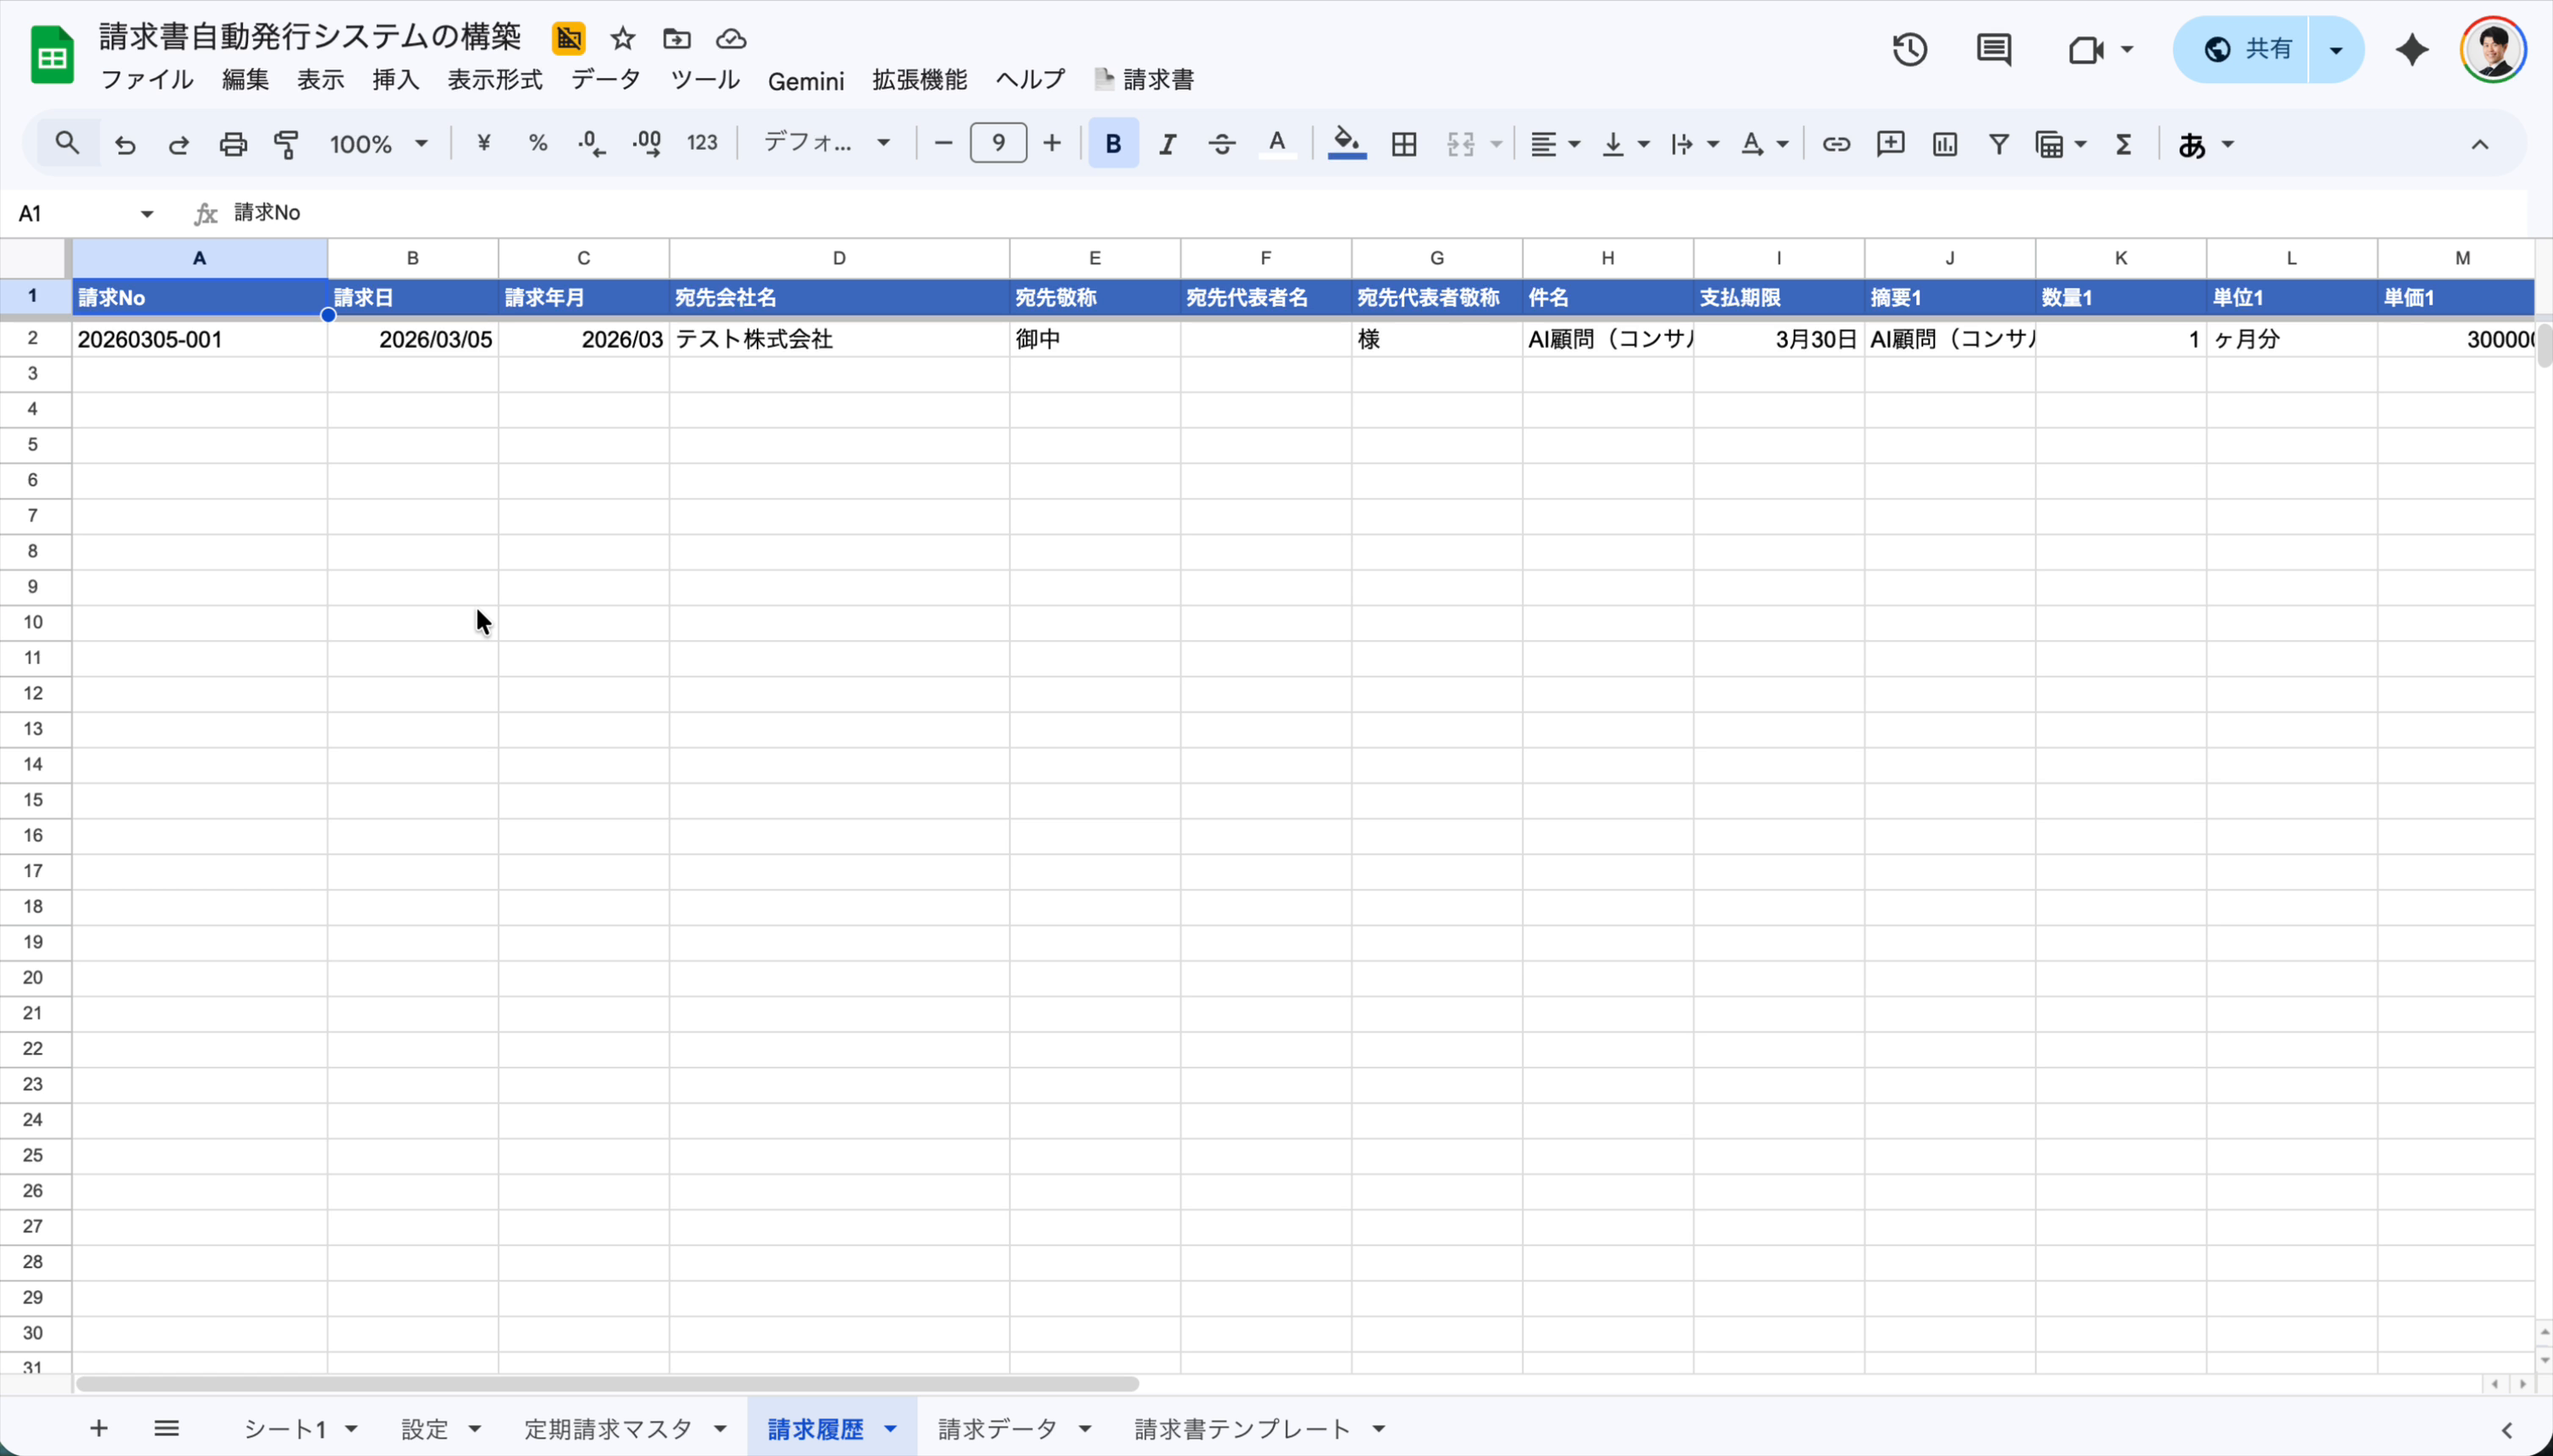Apply strikethrough formatting
Screen dimensions: 2553x1456
1220,143
